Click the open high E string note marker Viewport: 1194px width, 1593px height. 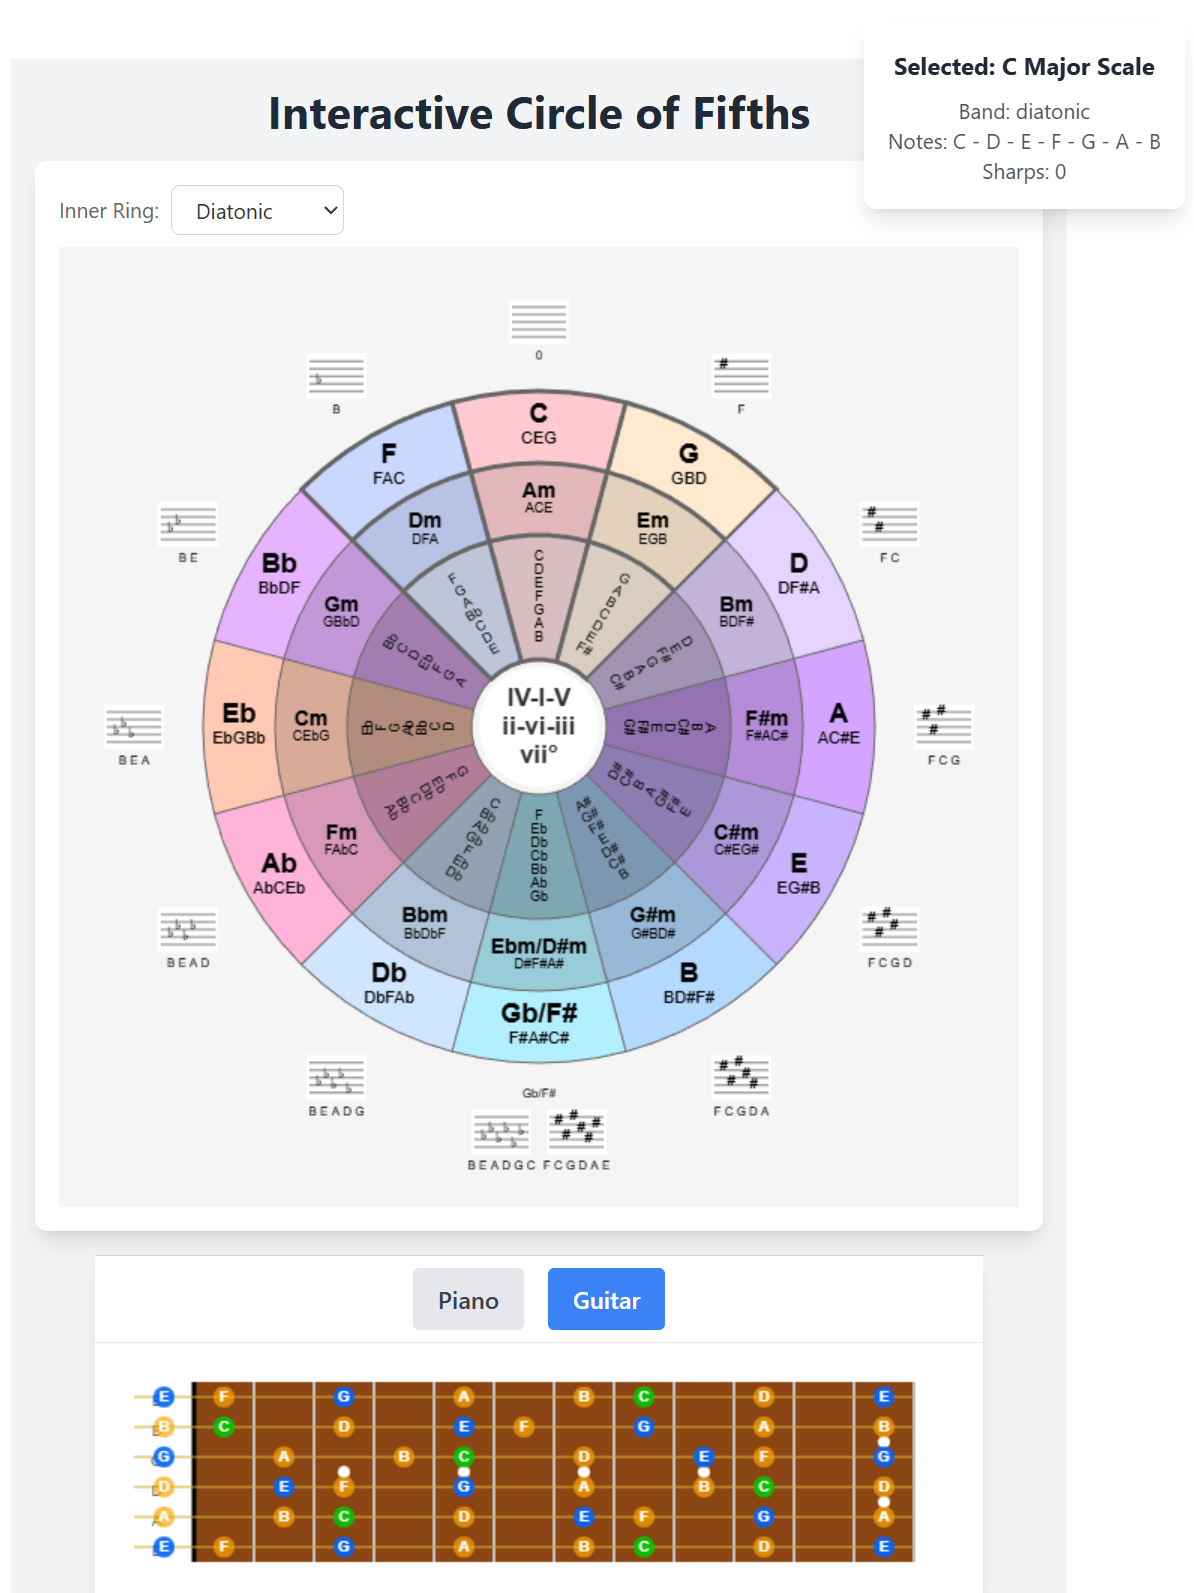pyautogui.click(x=164, y=1397)
